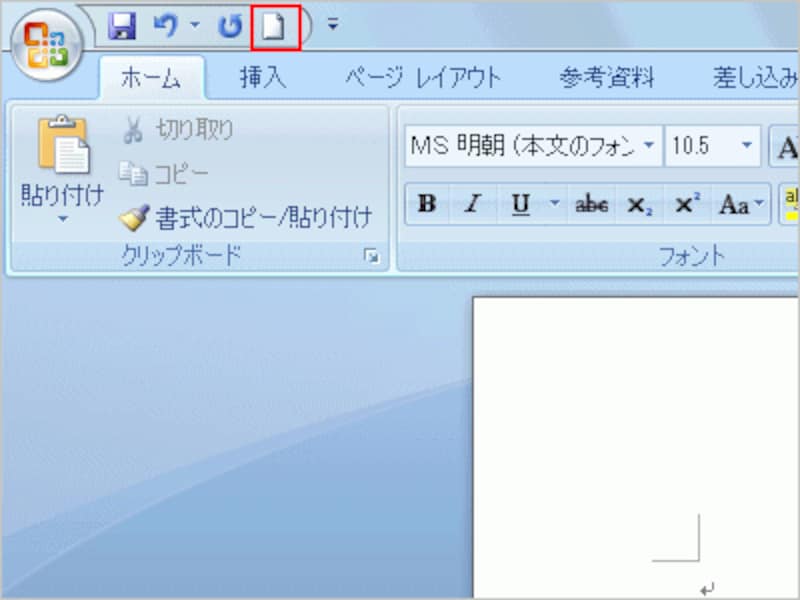Toggle bold formatting
Image resolution: width=800 pixels, height=600 pixels.
tap(426, 205)
